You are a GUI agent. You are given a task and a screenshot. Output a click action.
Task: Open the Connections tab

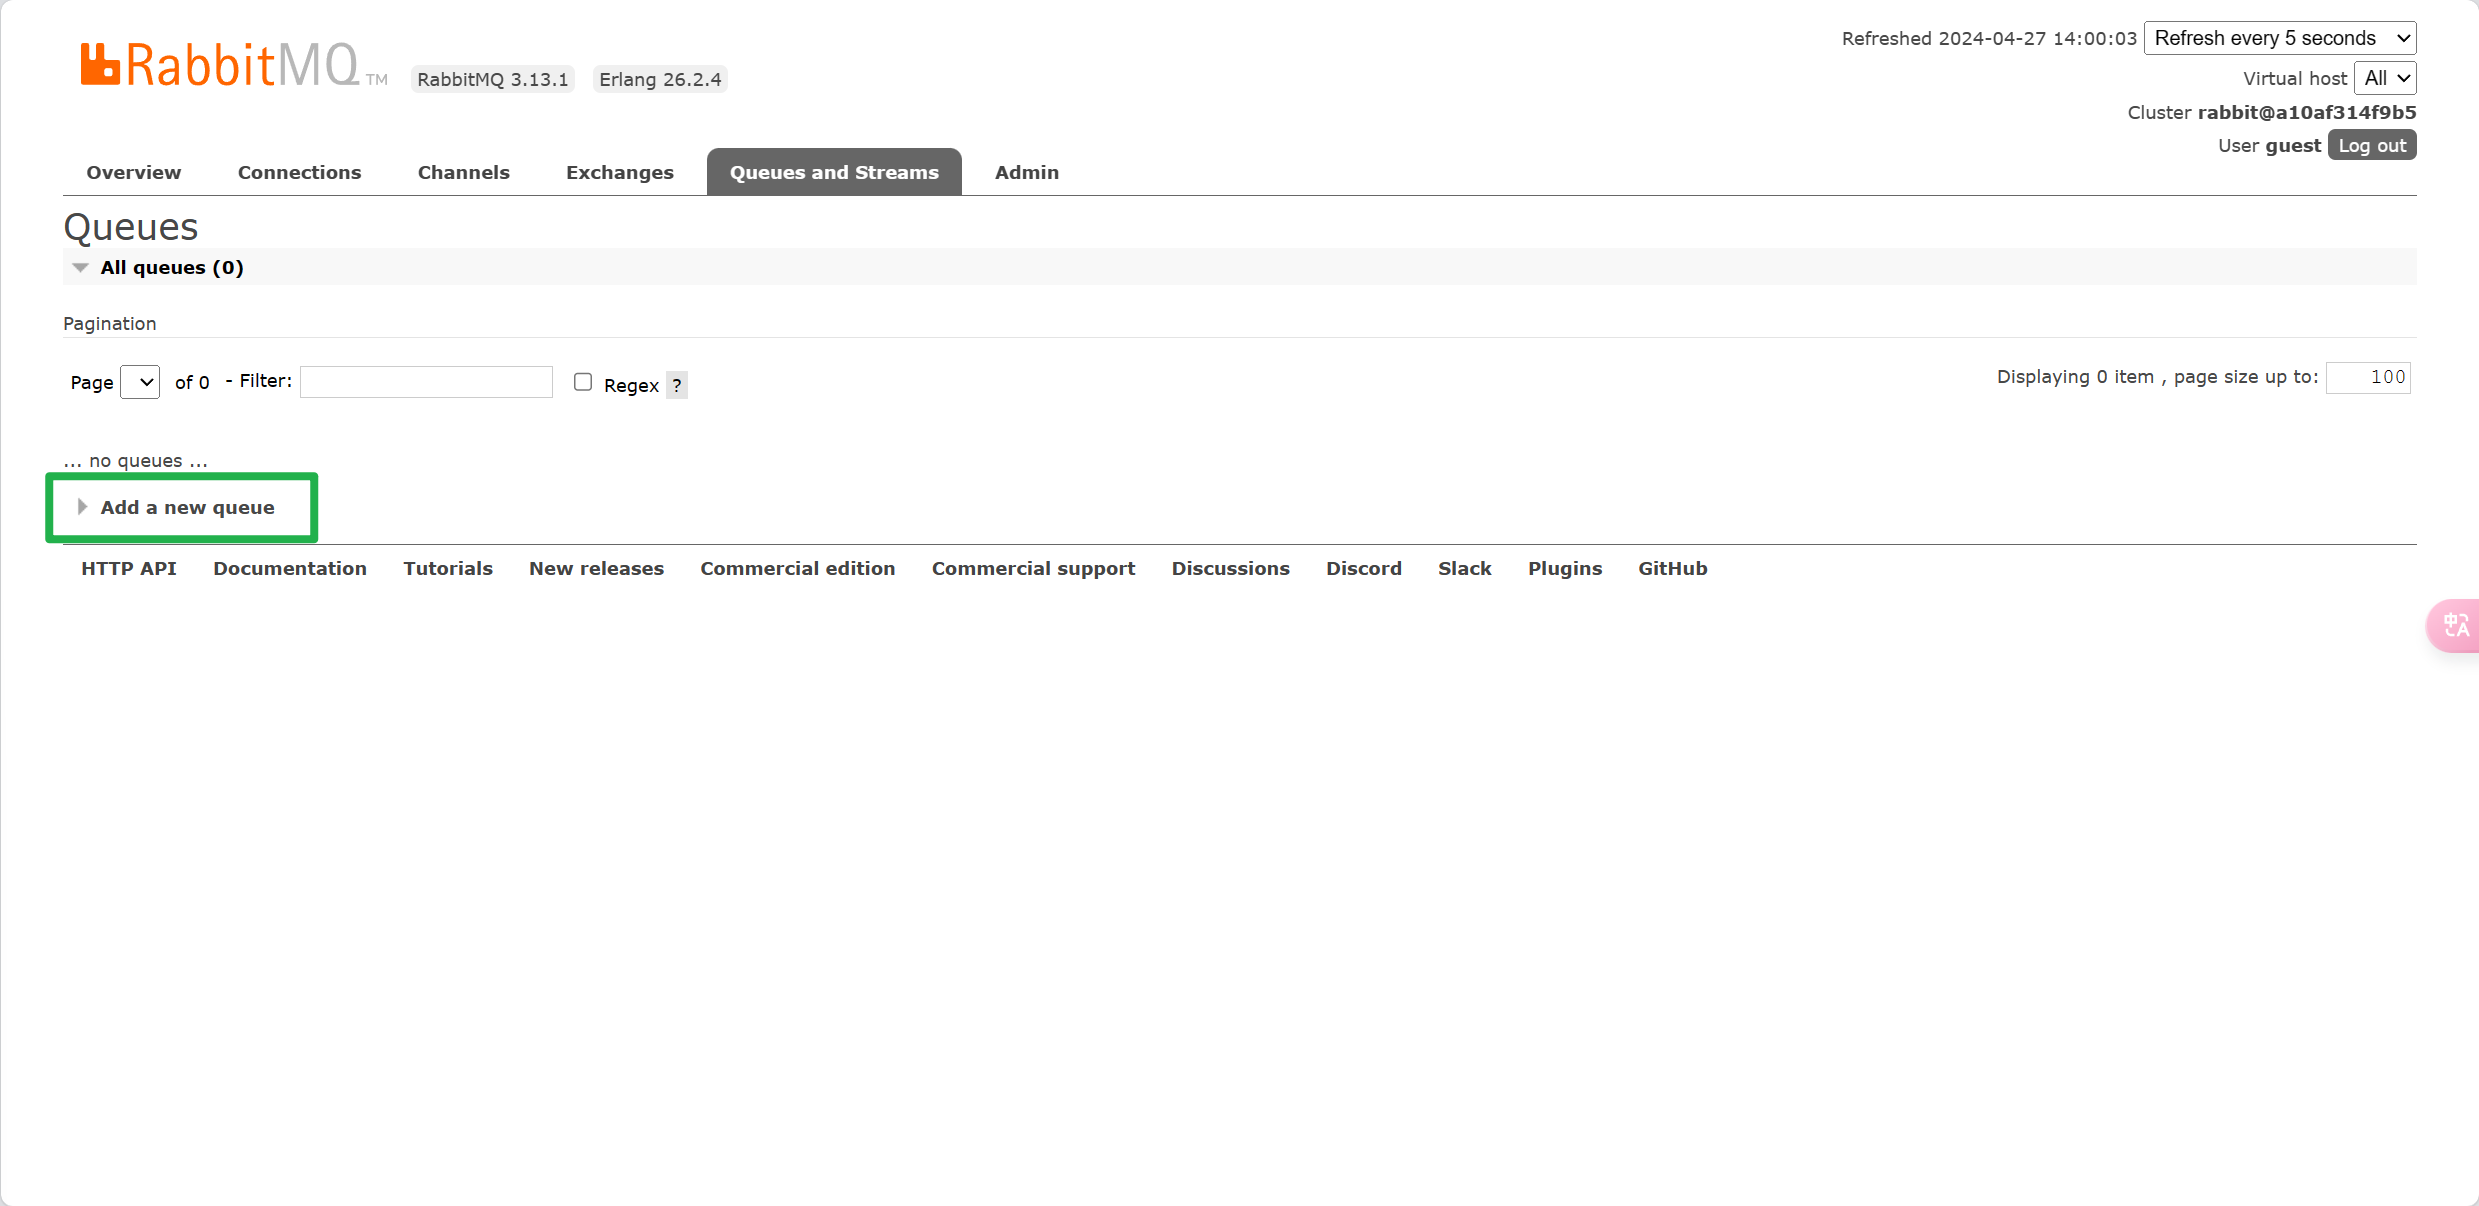tap(299, 173)
